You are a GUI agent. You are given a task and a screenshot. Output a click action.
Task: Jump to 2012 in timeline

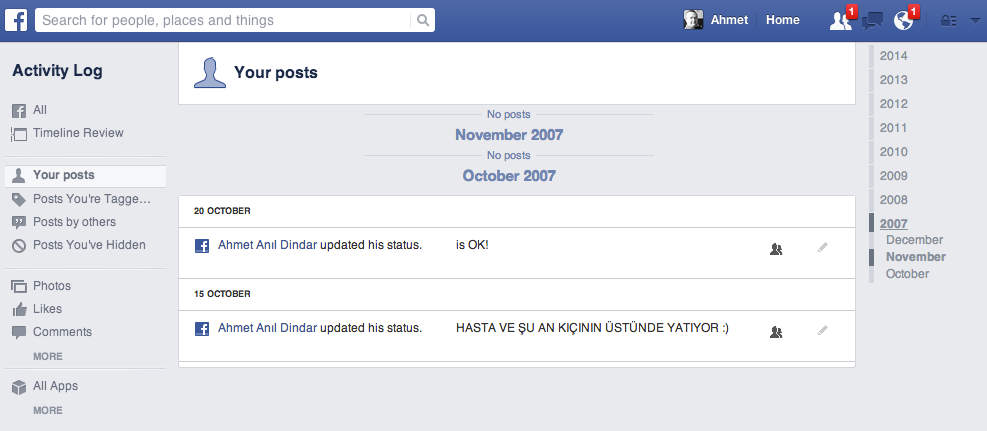893,104
